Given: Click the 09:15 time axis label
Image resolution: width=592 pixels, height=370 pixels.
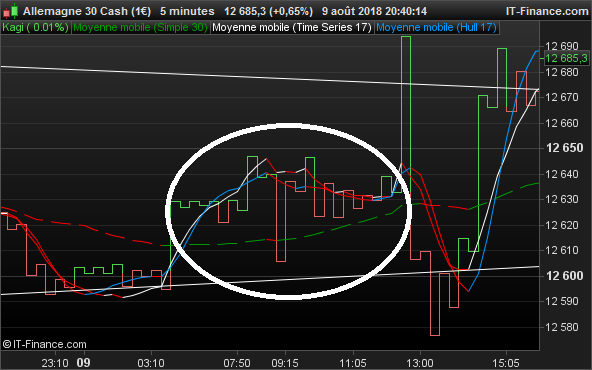Looking at the screenshot, I should click(285, 363).
